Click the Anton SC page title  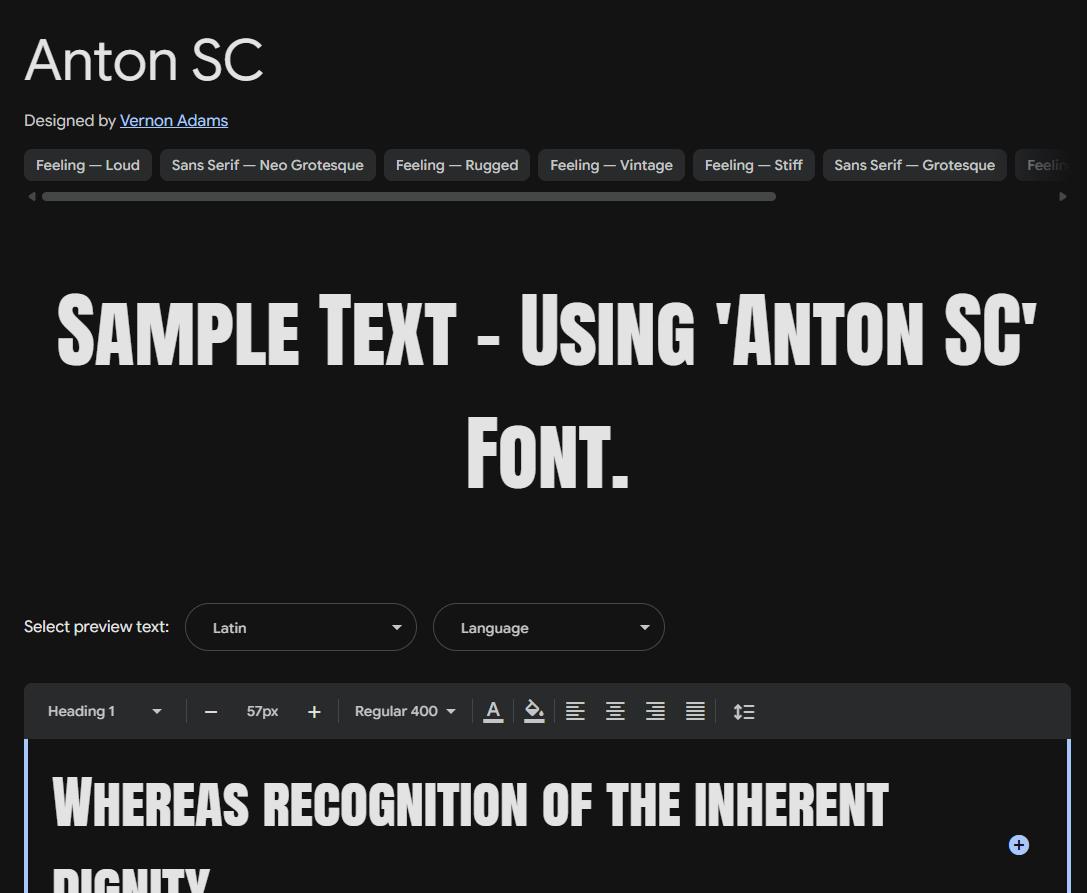pos(144,60)
